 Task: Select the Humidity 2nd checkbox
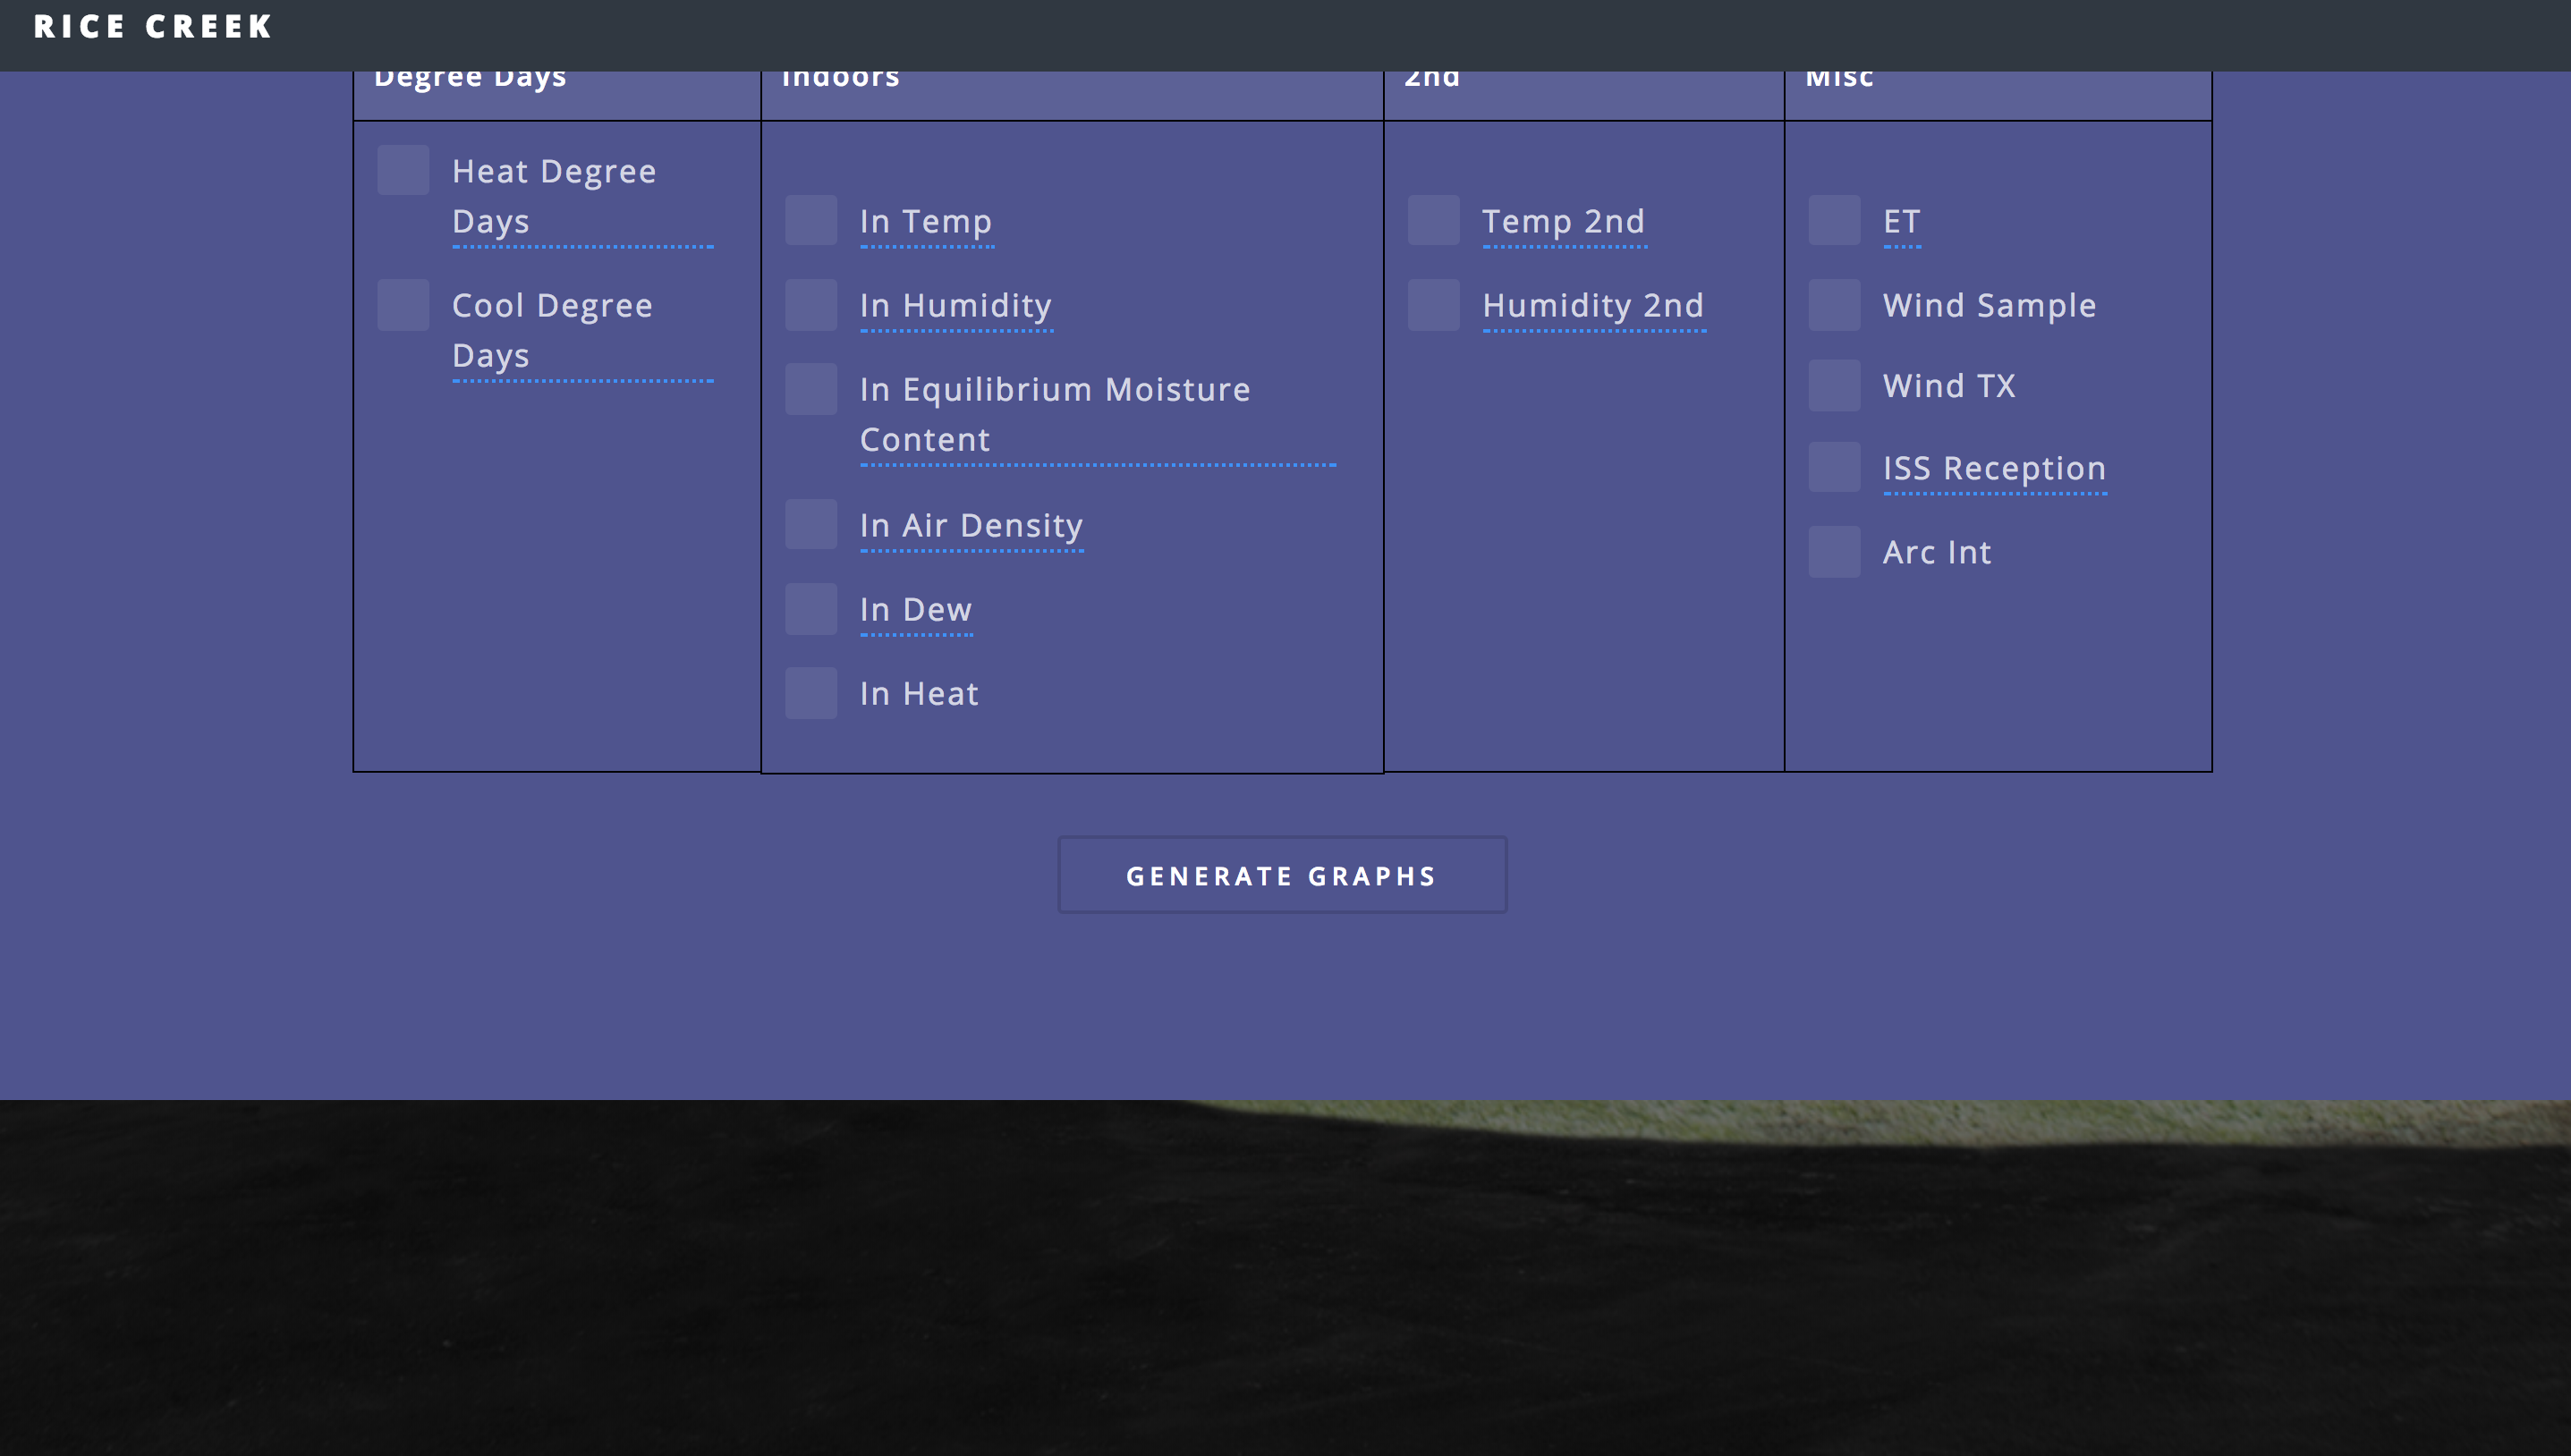[1433, 304]
